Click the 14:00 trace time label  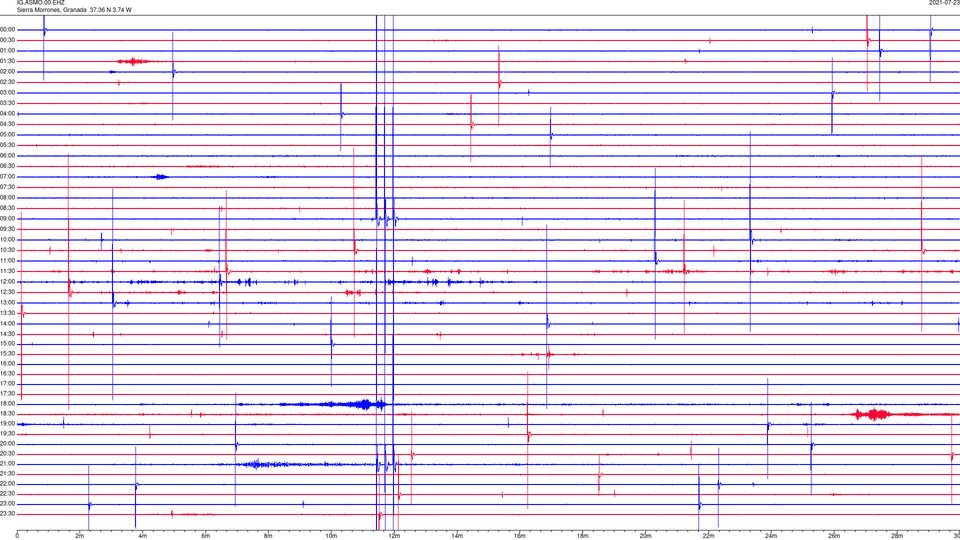pyautogui.click(x=8, y=323)
